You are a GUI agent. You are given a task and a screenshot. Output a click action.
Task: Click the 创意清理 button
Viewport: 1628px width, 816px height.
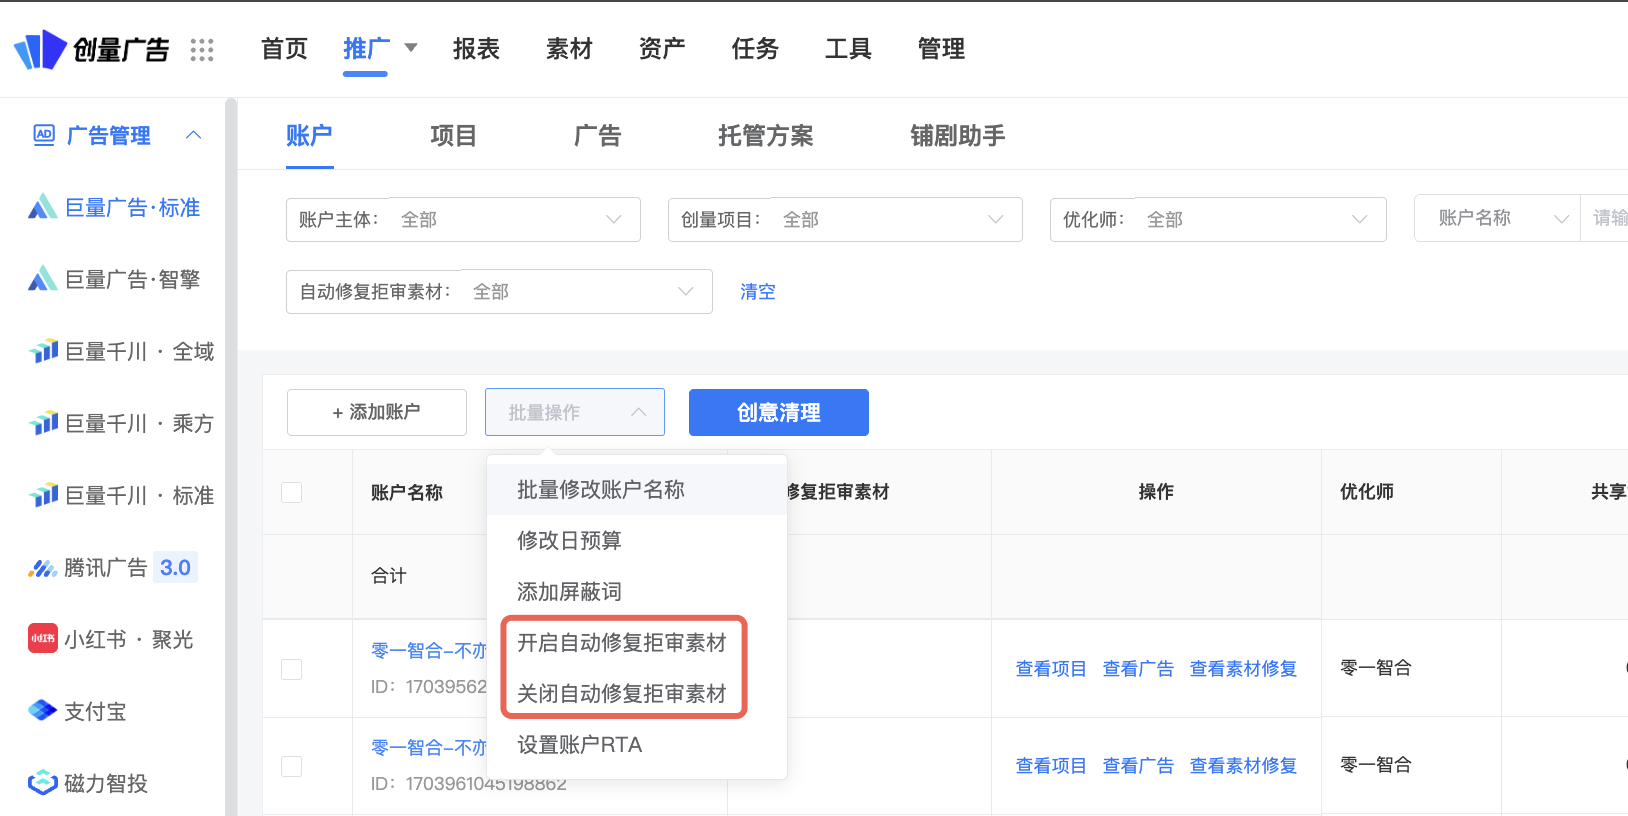pos(779,412)
